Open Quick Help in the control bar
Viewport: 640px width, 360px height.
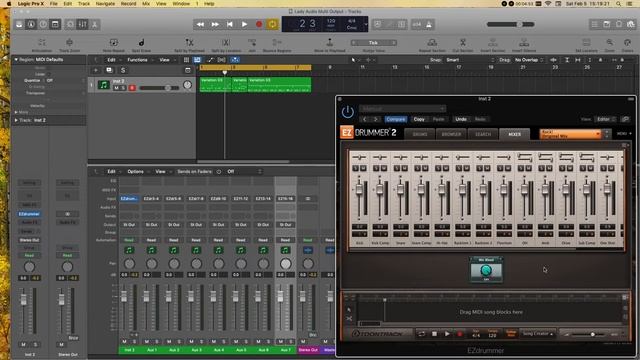pos(43,24)
